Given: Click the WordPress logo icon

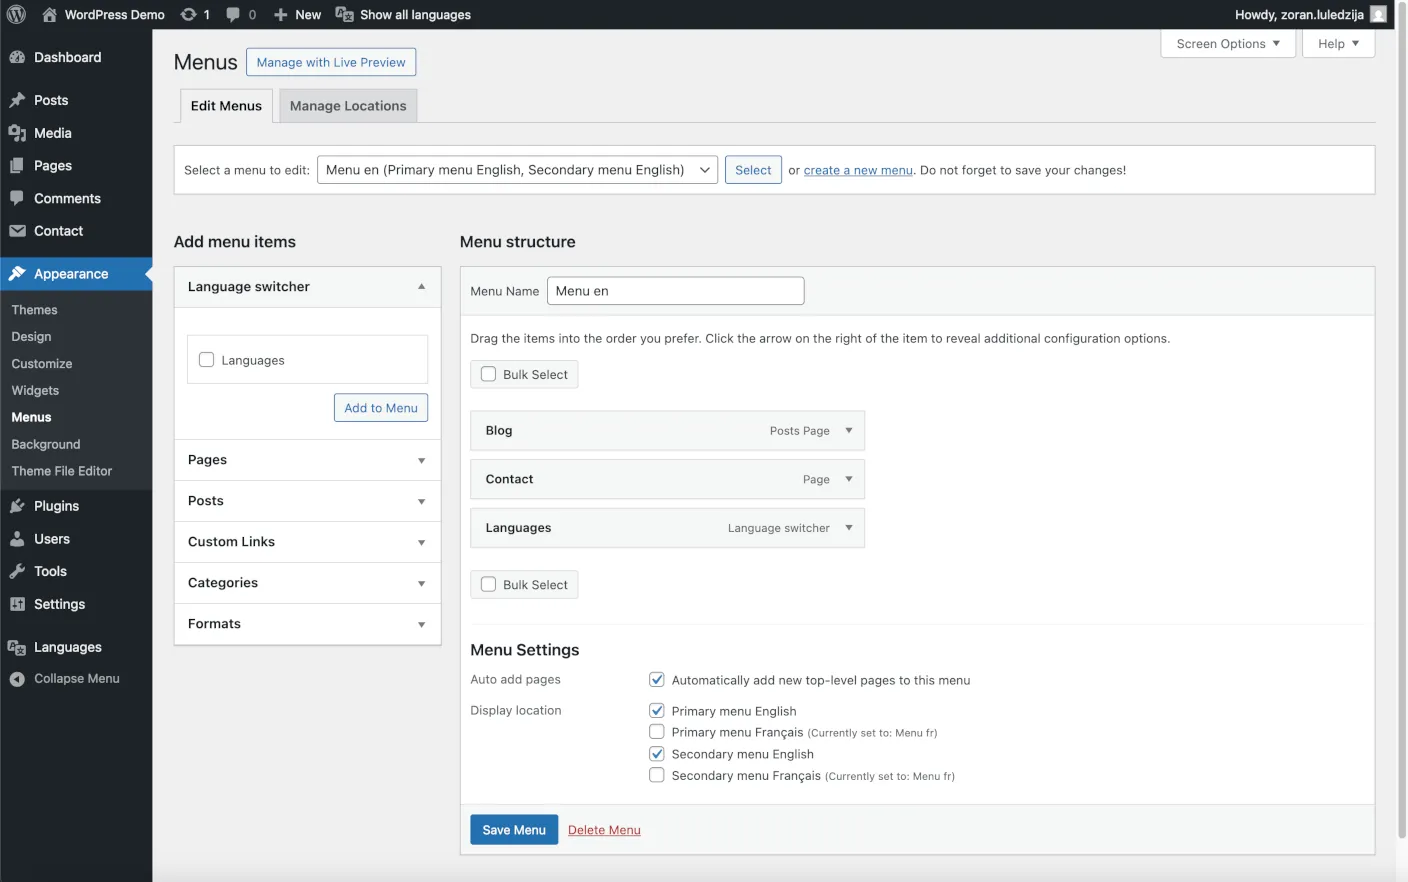Looking at the screenshot, I should (16, 14).
